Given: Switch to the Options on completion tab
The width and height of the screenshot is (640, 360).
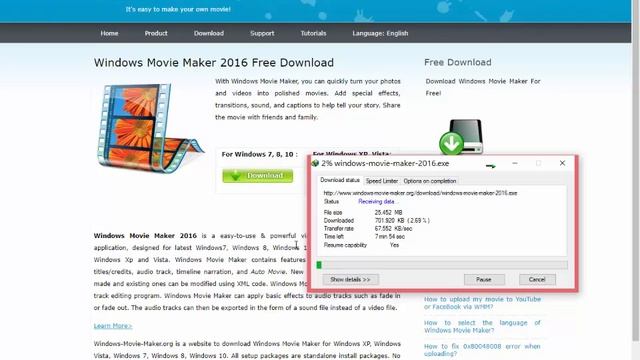Looking at the screenshot, I should coord(430,181).
